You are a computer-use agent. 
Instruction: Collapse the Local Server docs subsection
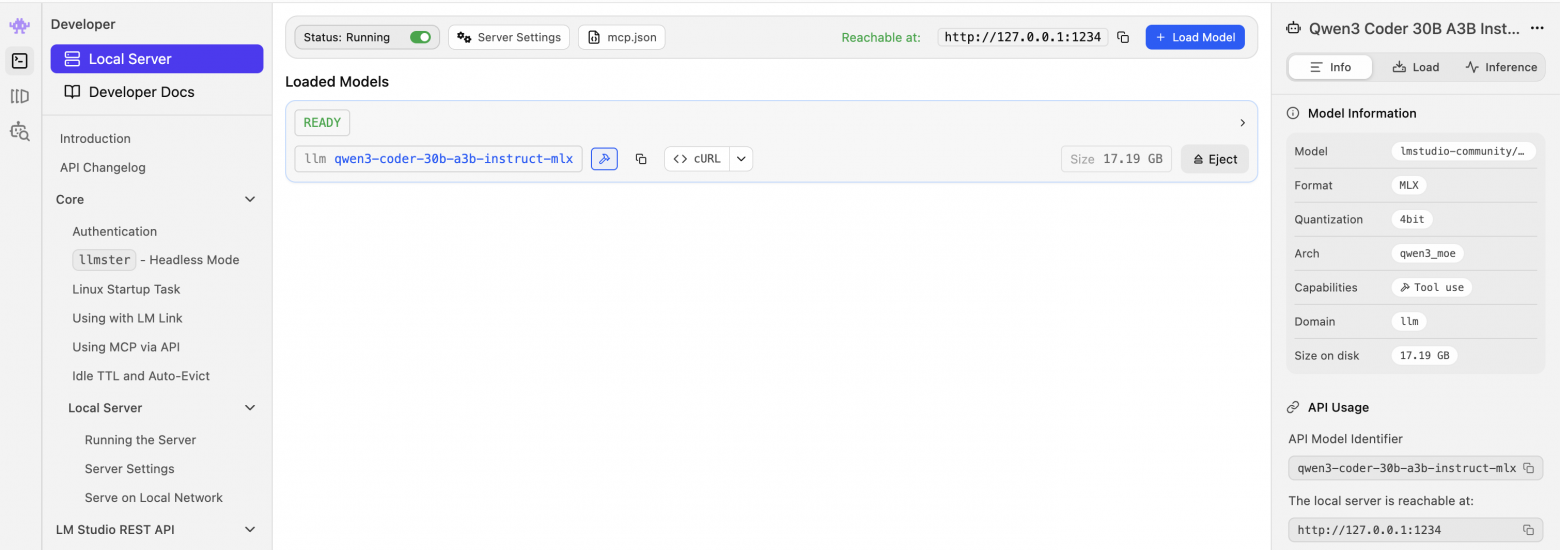point(250,408)
